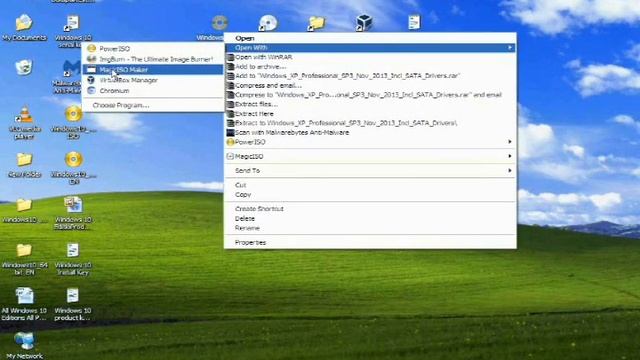640x360 pixels.
Task: Open with MagicISO Maker
Action: [153, 69]
